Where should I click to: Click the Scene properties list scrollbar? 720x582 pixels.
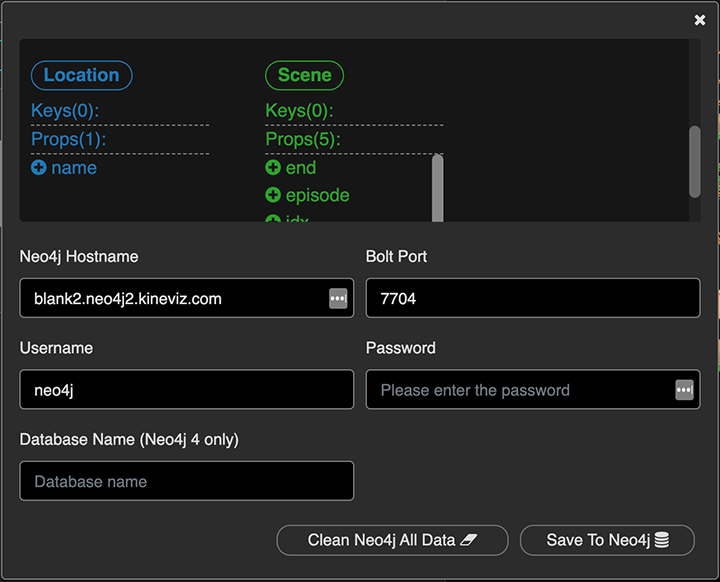437,188
